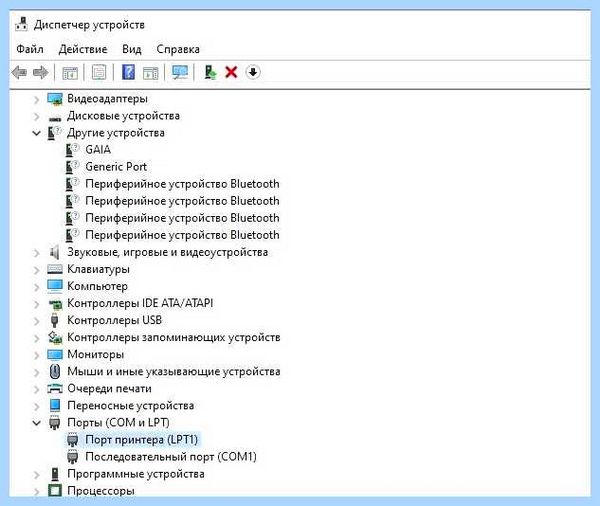
Task: Expand the Клавиатуры node
Action: 37,270
